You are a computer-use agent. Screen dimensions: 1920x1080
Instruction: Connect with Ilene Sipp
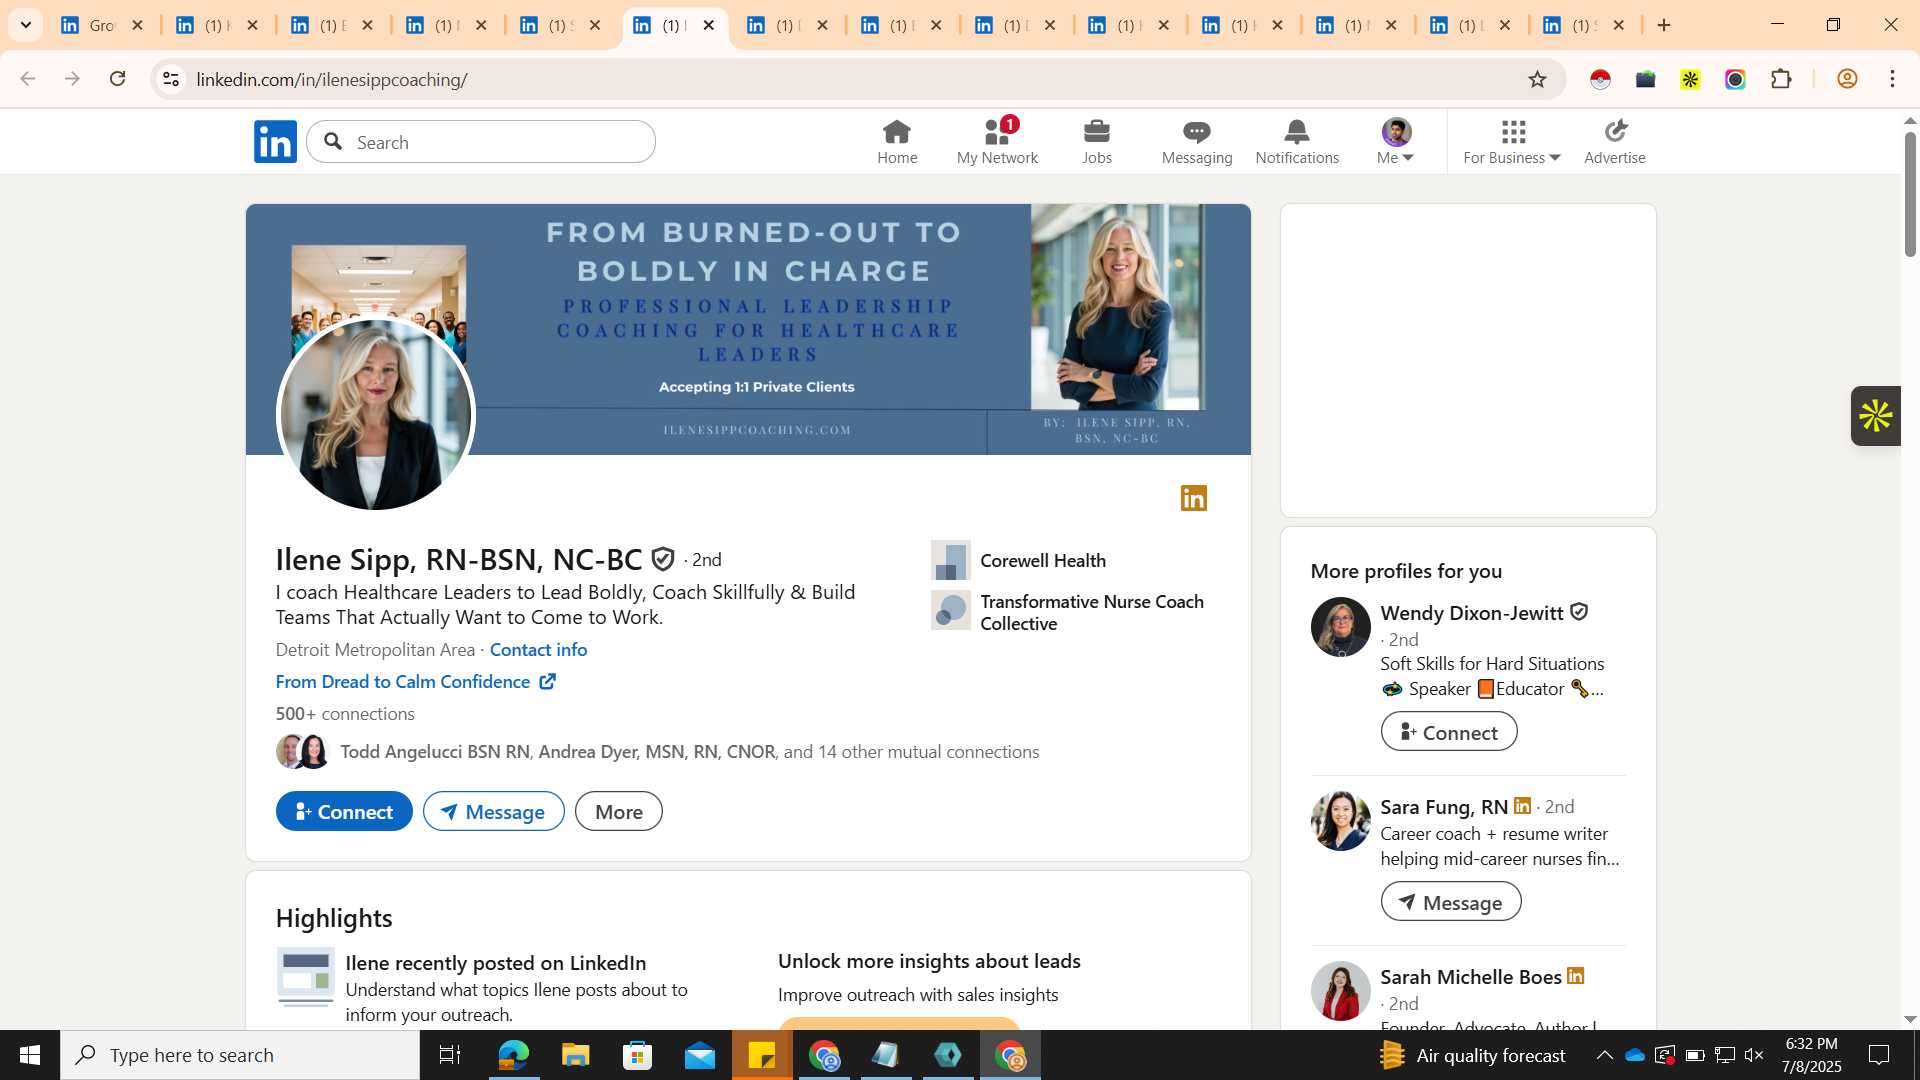pos(344,811)
